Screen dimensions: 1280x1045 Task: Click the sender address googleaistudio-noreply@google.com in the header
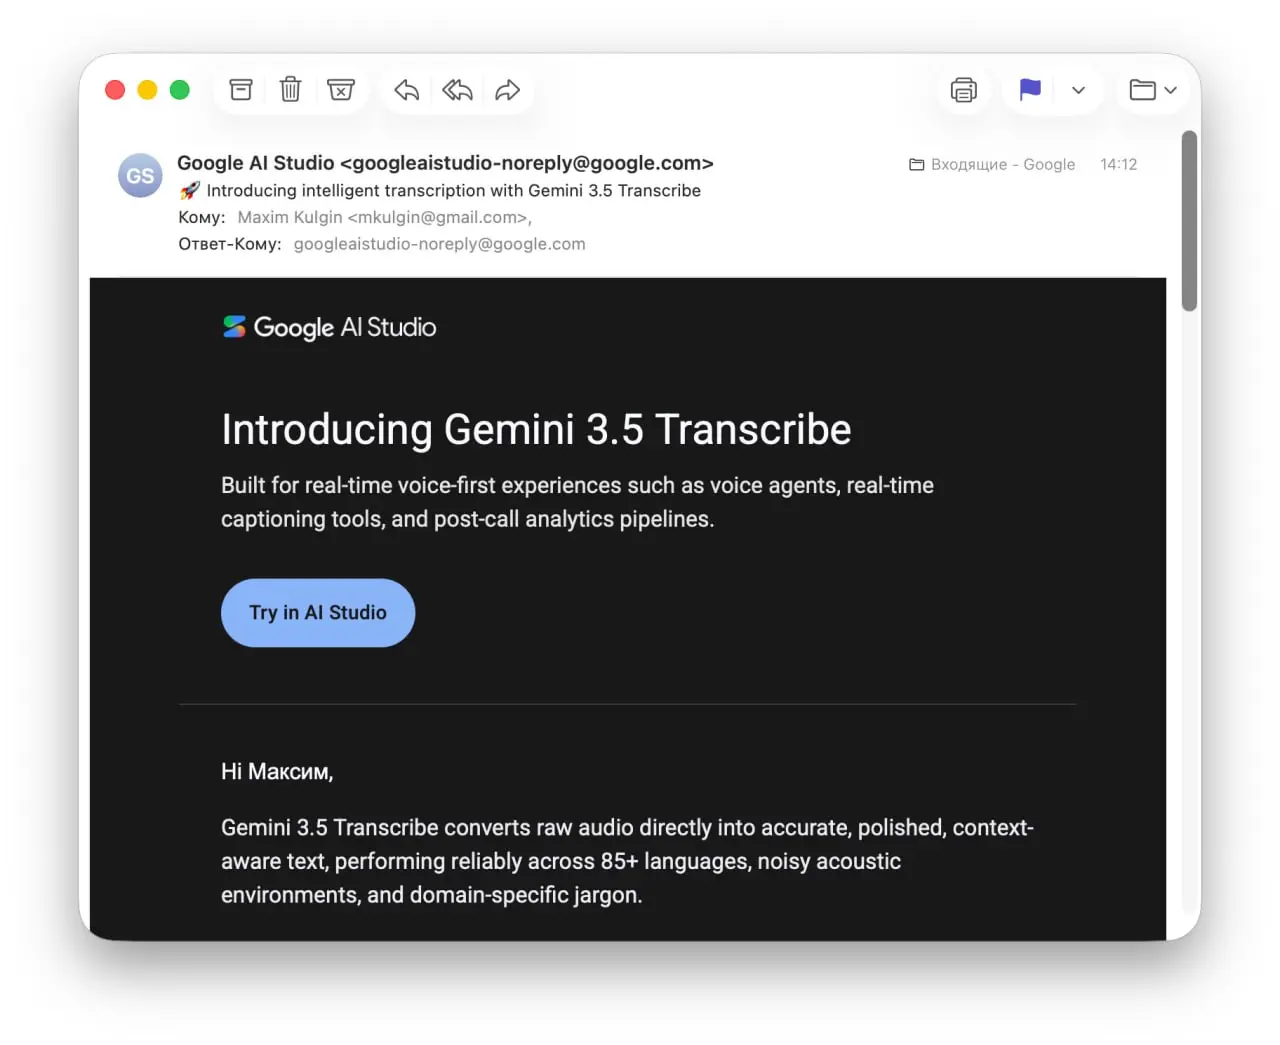[x=526, y=163]
